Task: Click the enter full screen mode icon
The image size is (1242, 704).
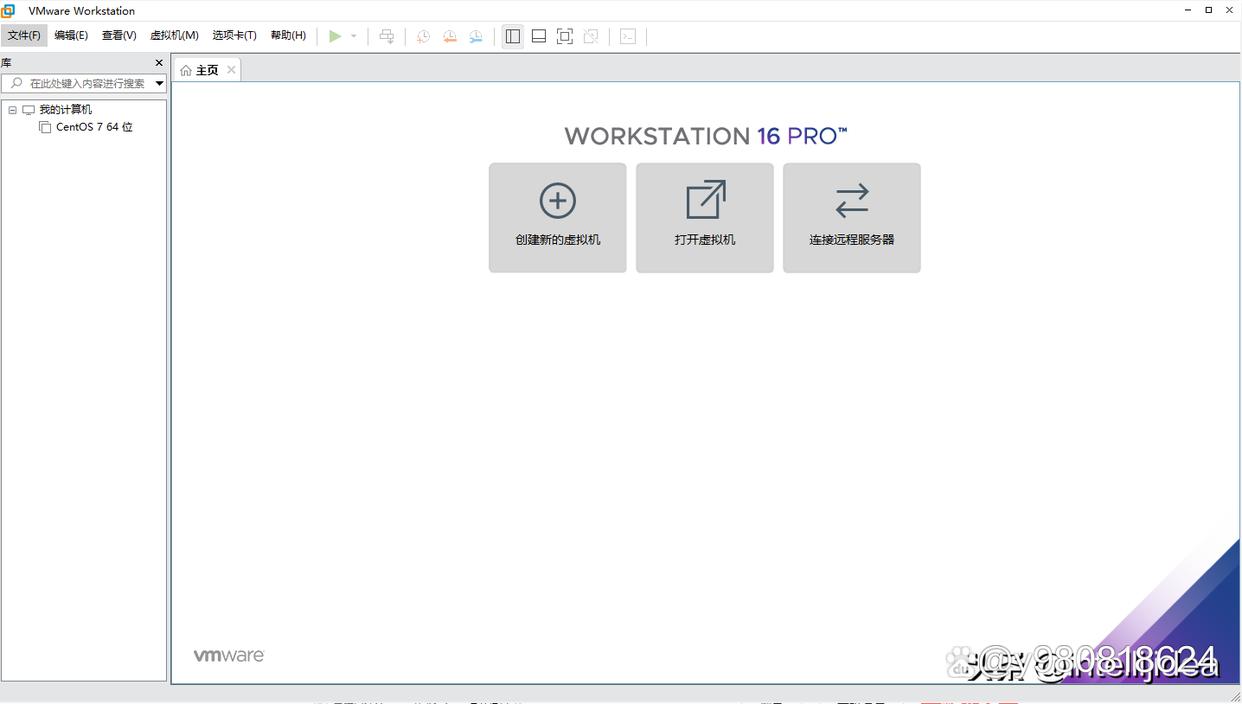Action: tap(565, 36)
